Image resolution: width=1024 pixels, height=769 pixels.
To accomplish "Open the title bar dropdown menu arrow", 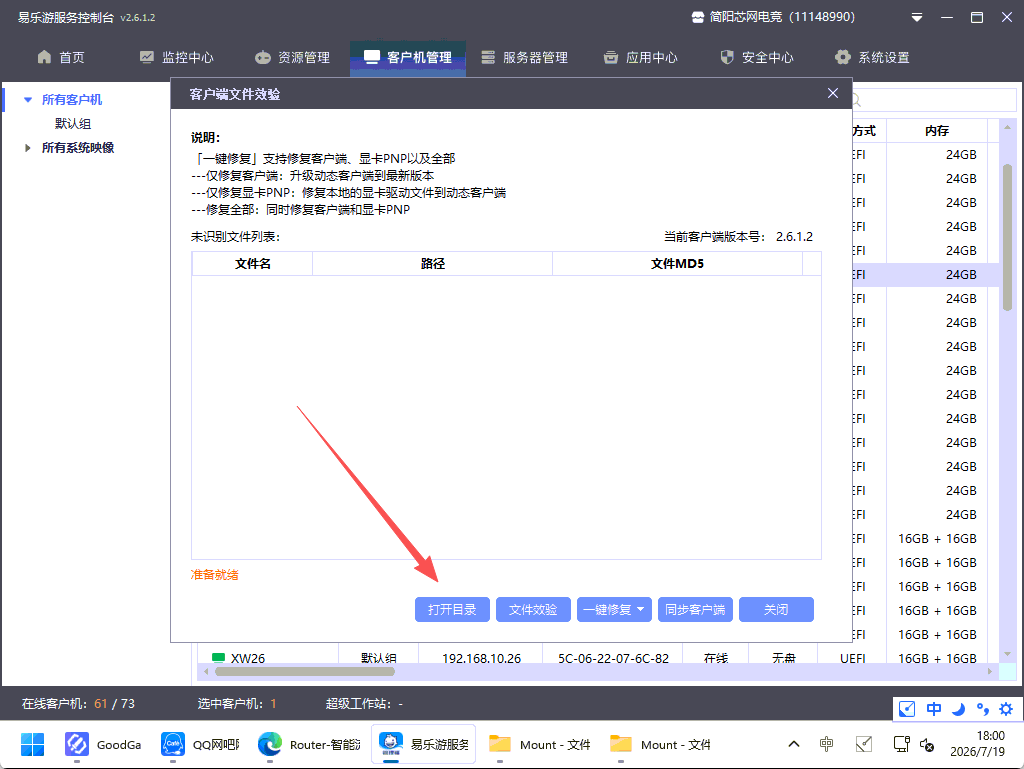I will coord(917,18).
